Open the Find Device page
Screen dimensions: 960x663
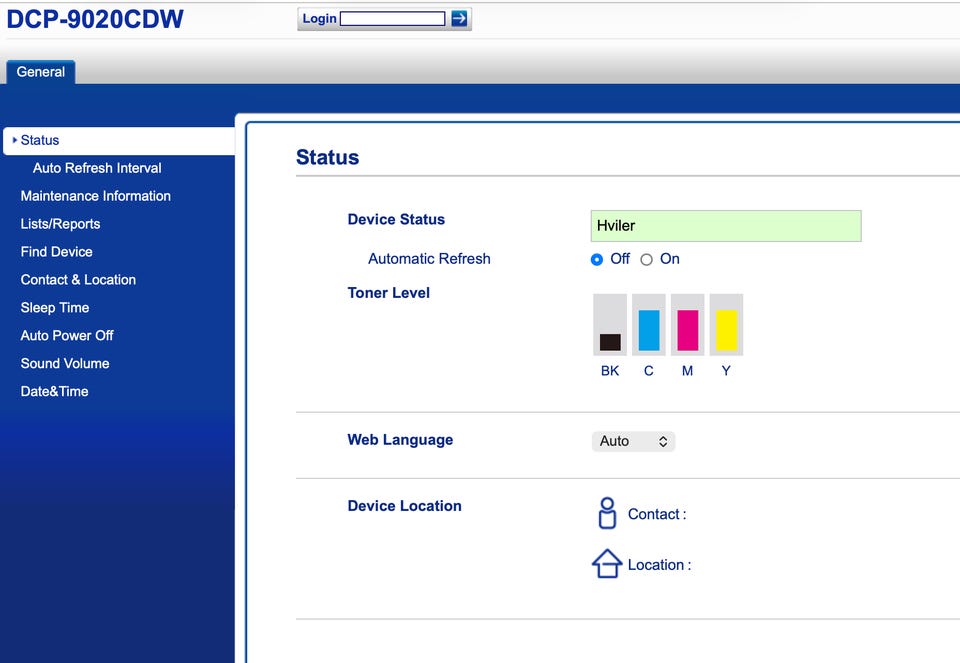tap(56, 252)
